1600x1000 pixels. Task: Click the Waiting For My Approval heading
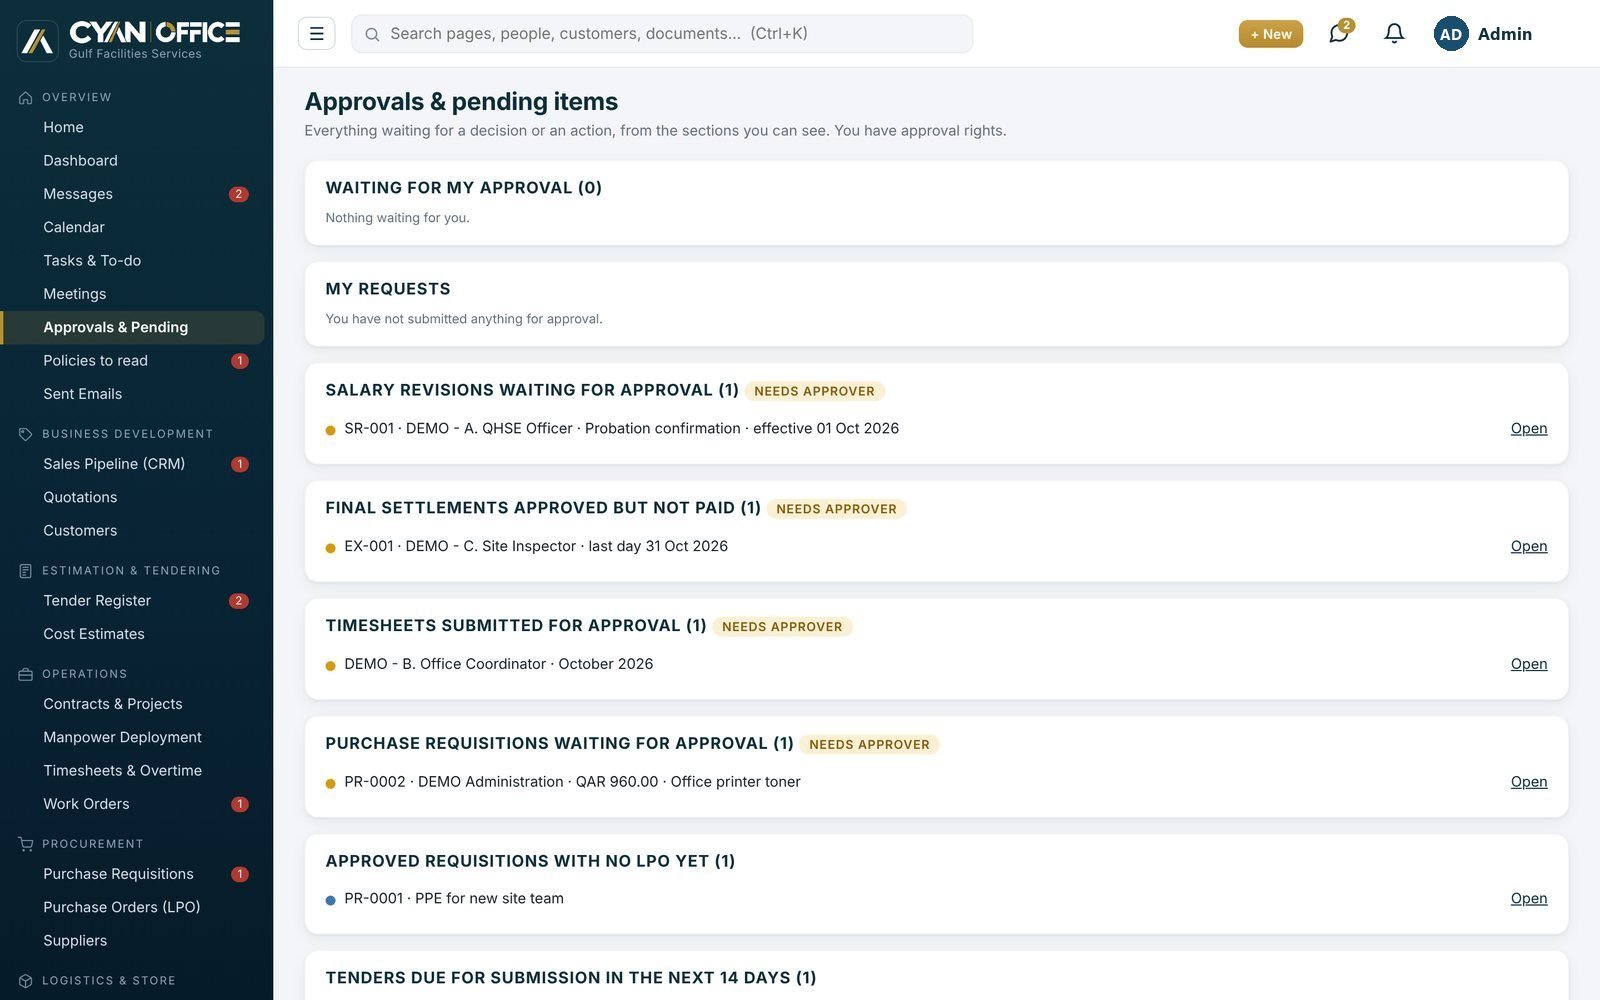(x=464, y=188)
